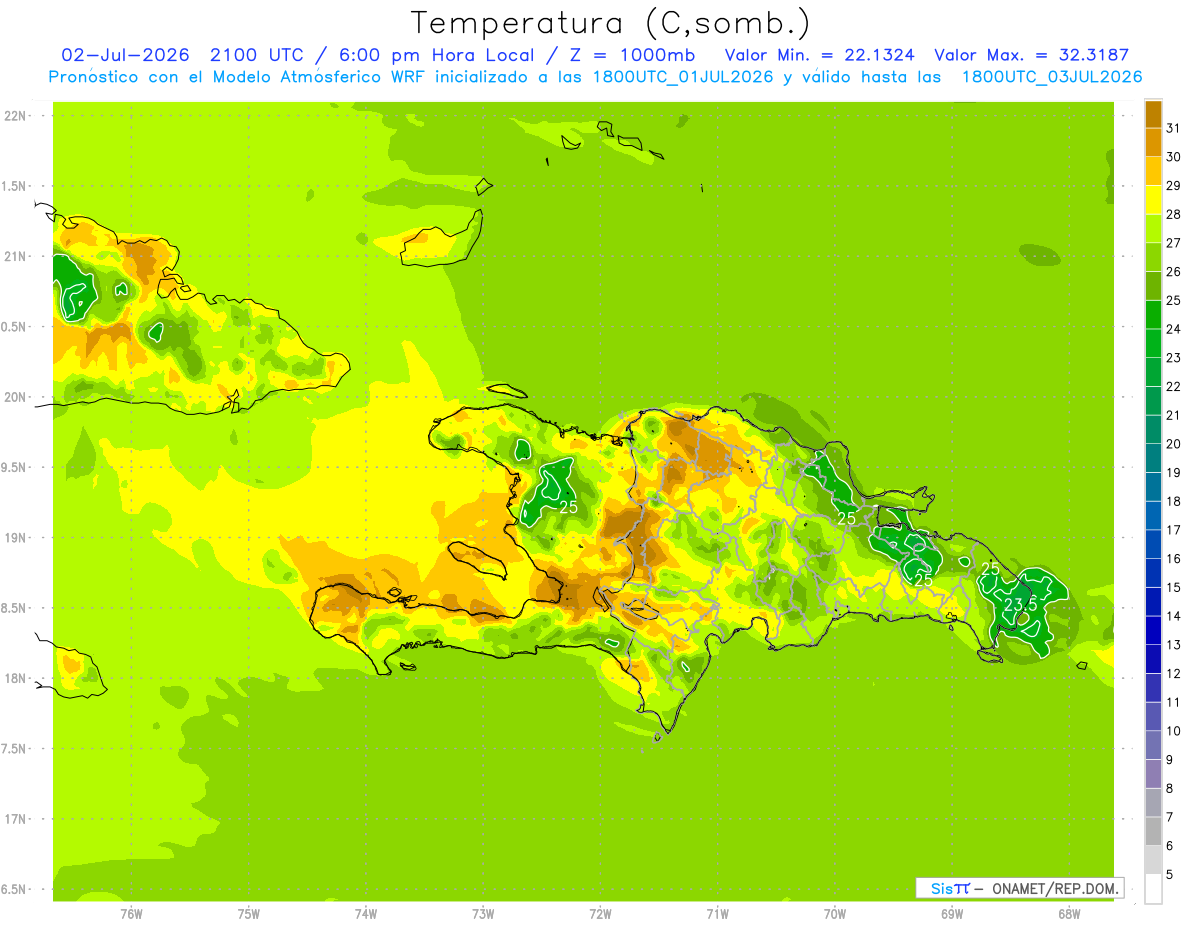The image size is (1200, 927).
Task: Click the "74W" longitude axis label
Action: tap(365, 914)
